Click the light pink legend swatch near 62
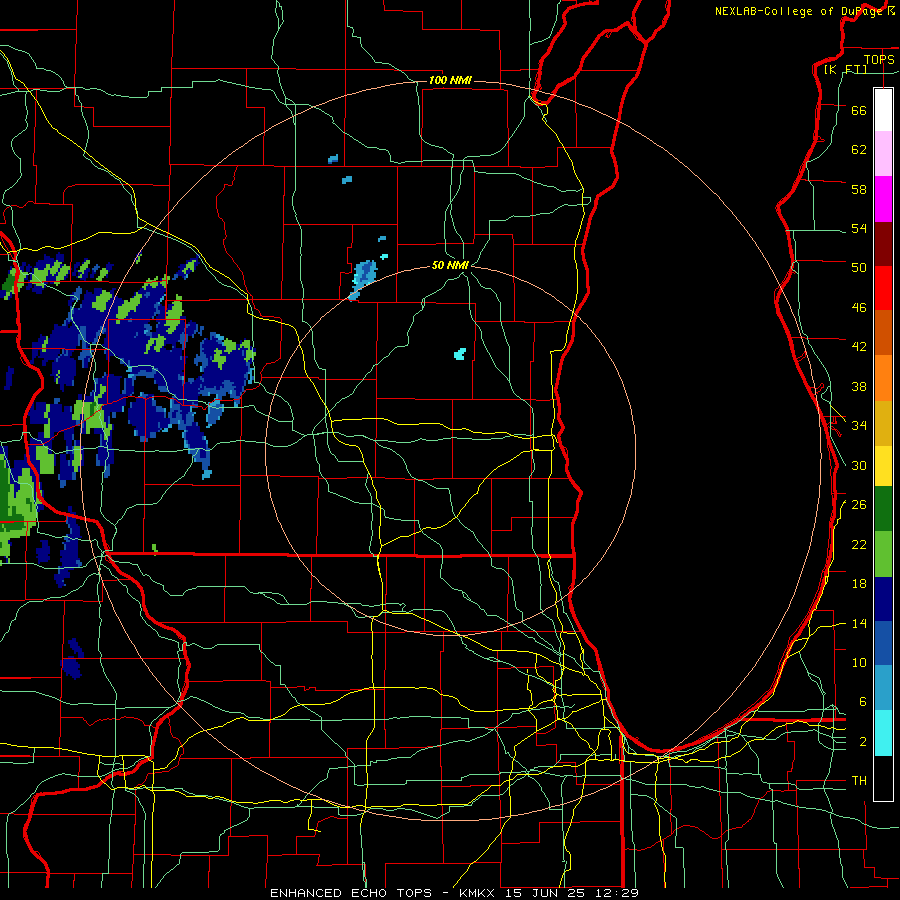This screenshot has width=900, height=900. [x=883, y=153]
